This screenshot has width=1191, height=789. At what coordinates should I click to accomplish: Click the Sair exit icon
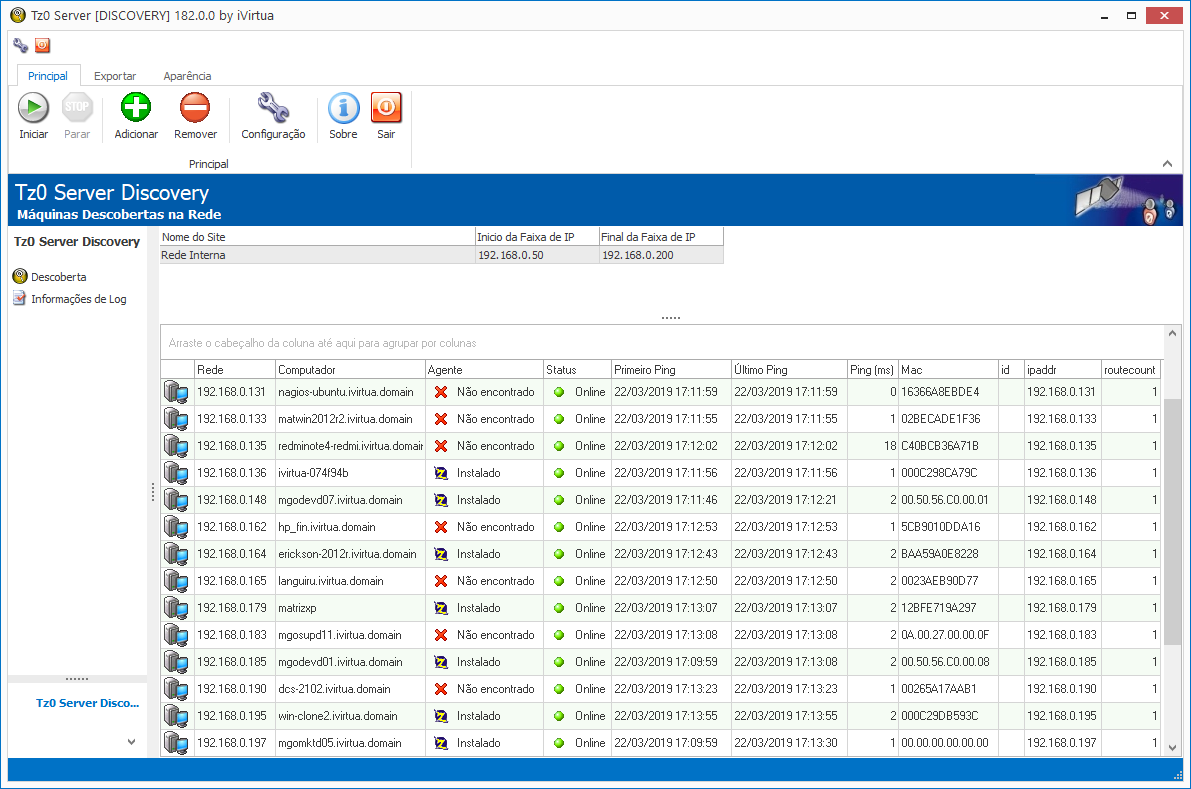point(386,108)
